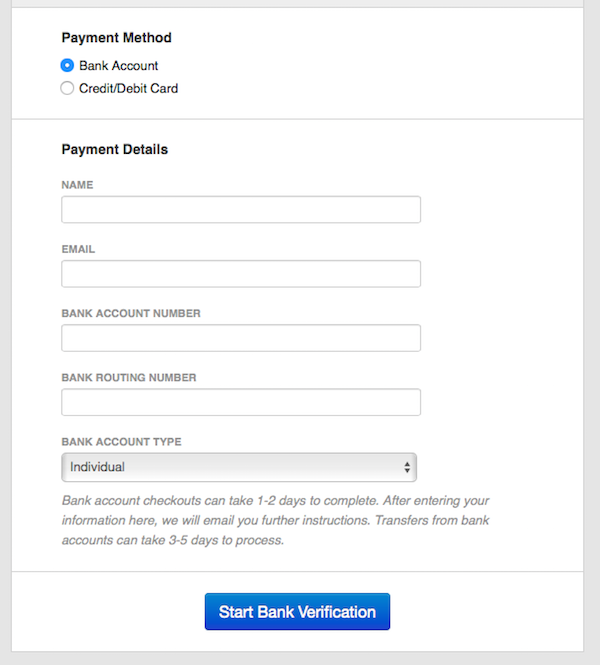The image size is (600, 665).
Task: Click the EMAIL field label
Action: pyautogui.click(x=78, y=249)
